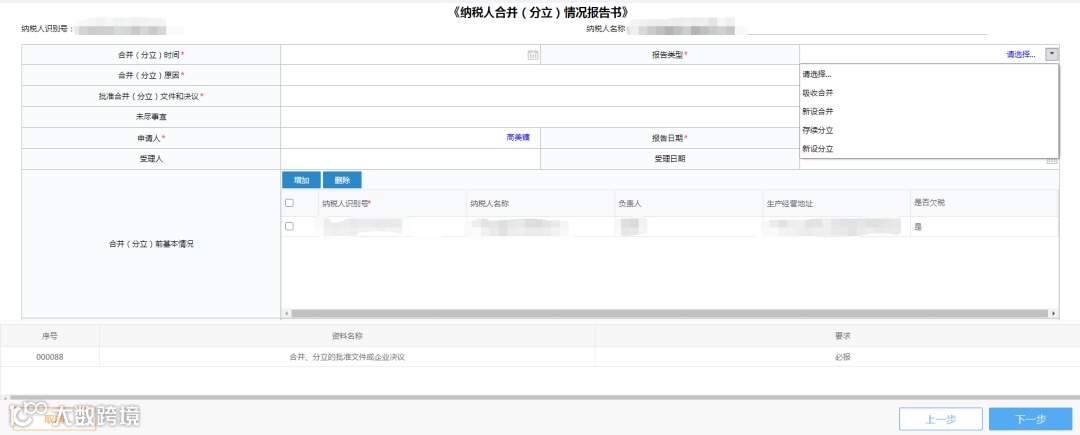Click 序号 column header
This screenshot has width=1080, height=435.
pyautogui.click(x=50, y=337)
